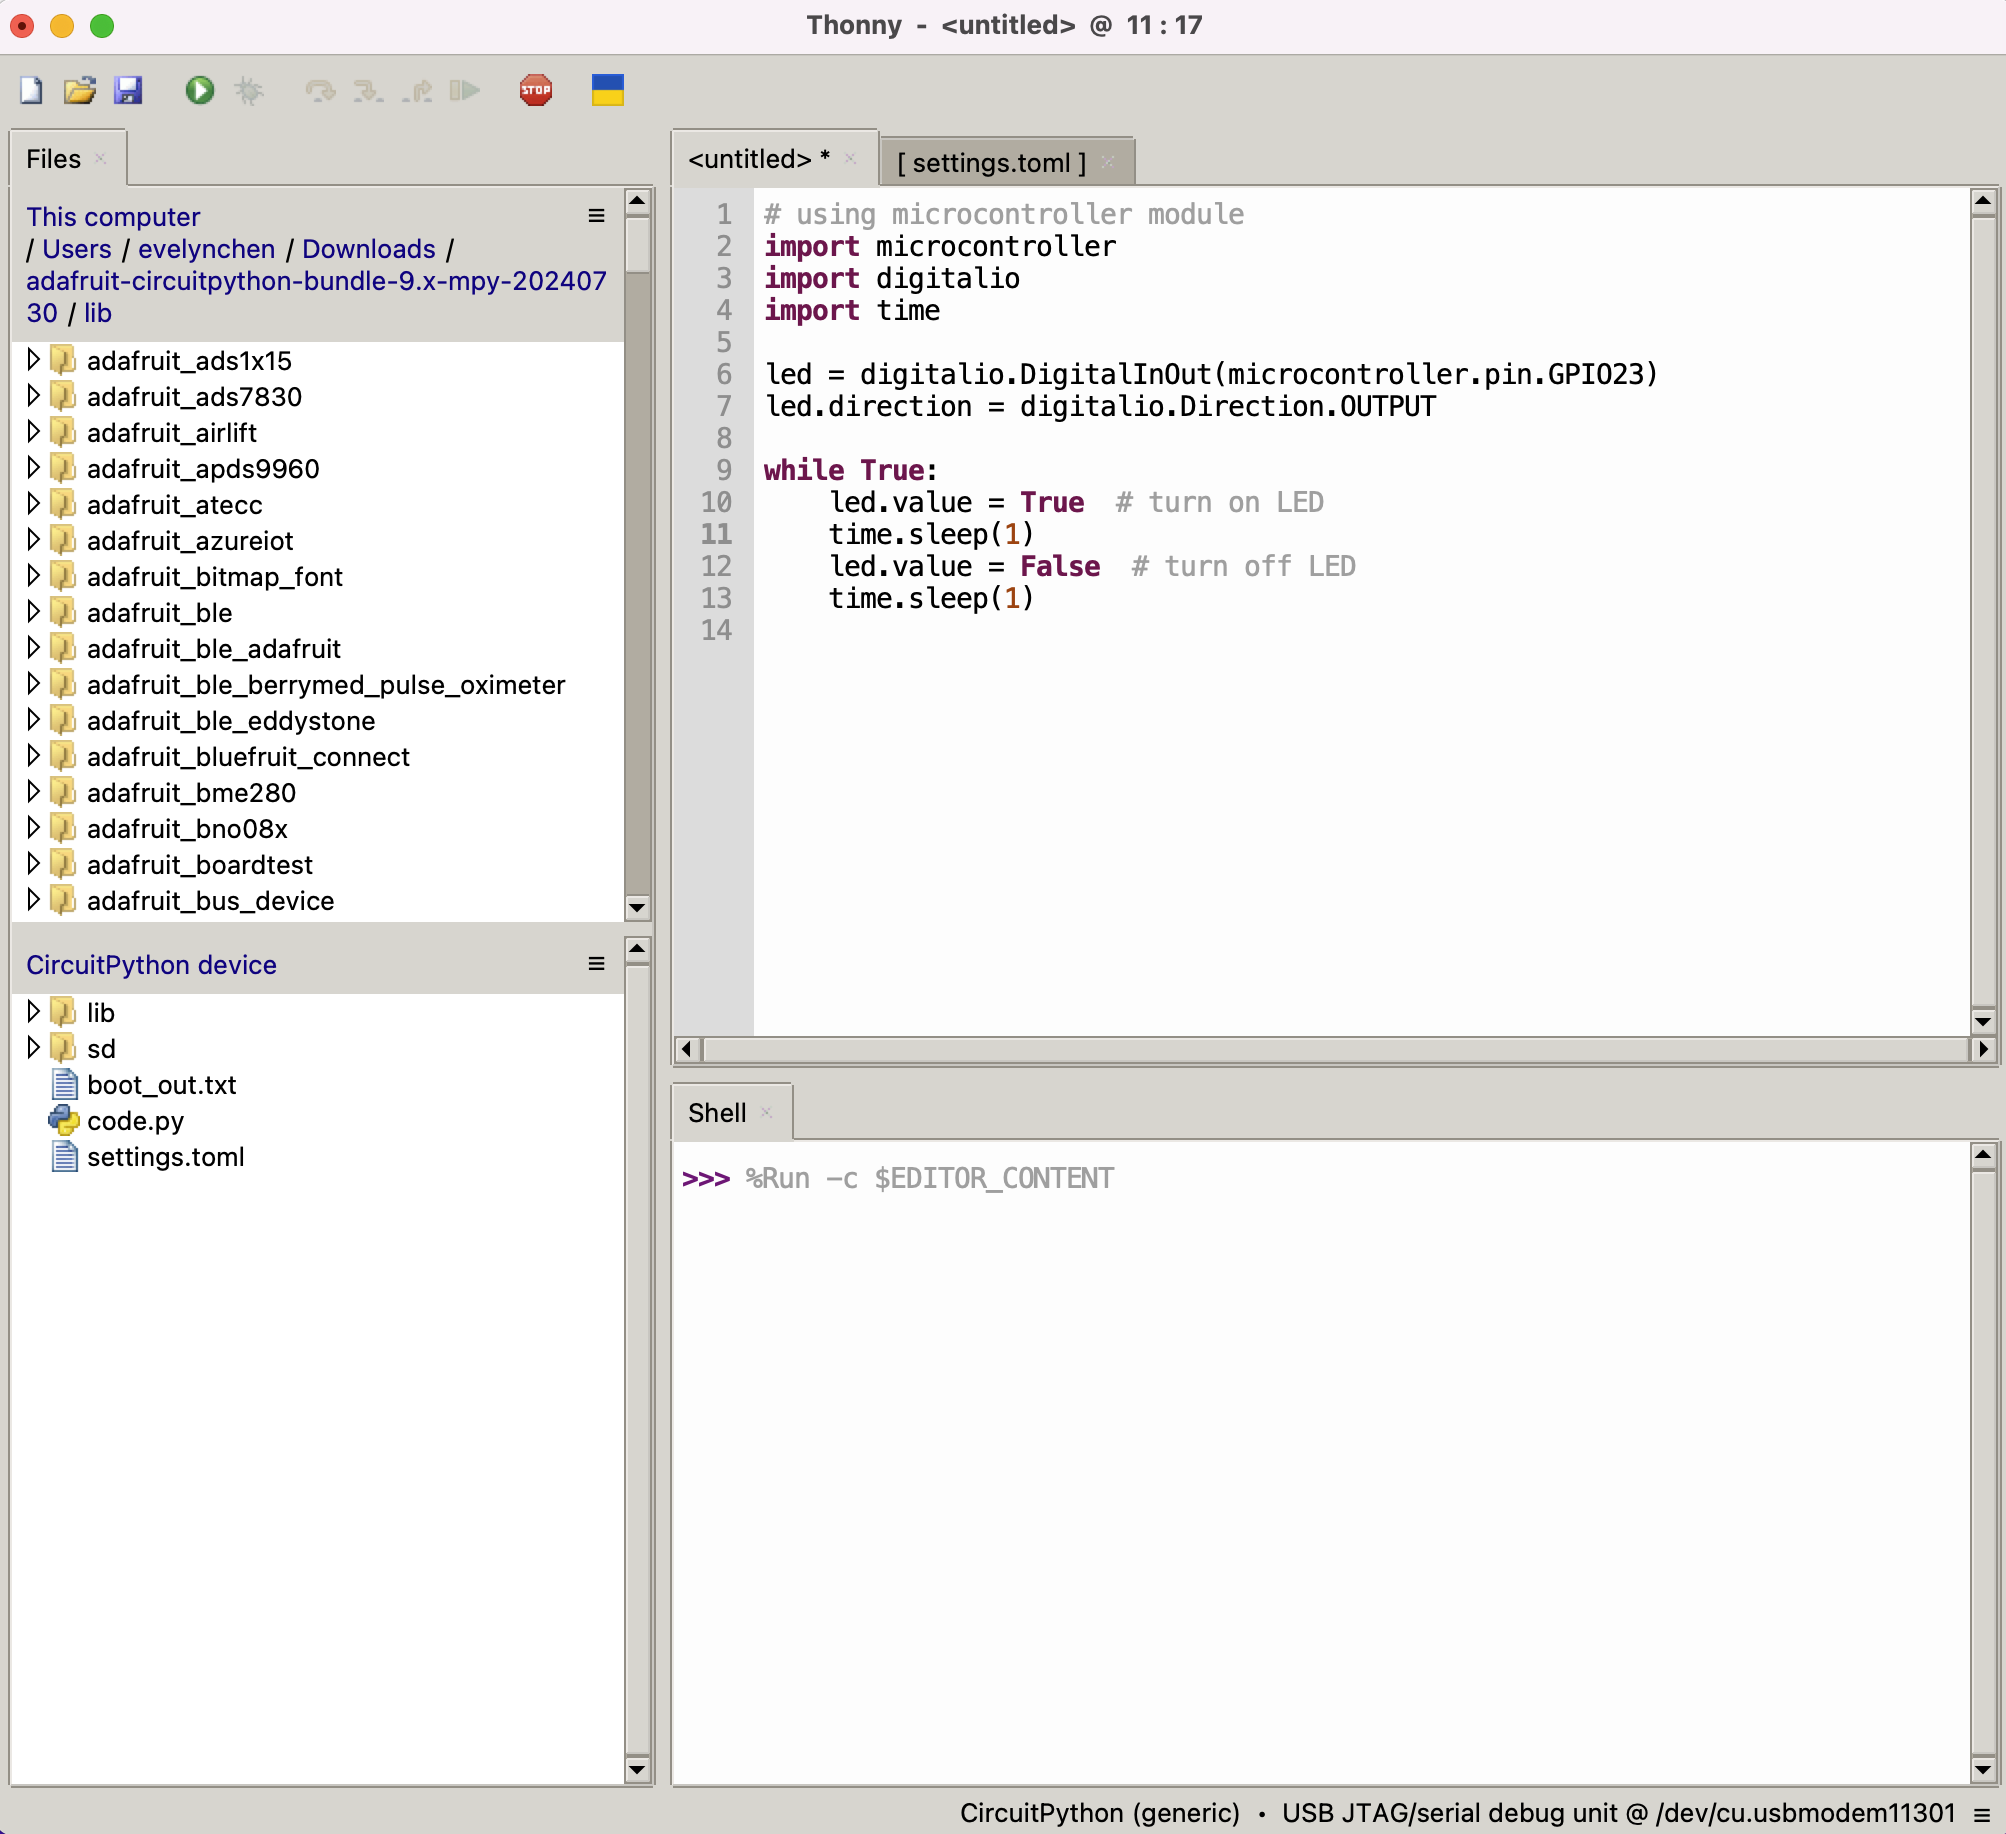This screenshot has width=2006, height=1834.
Task: Select adafruit_azureiot in file tree
Action: pos(190,541)
